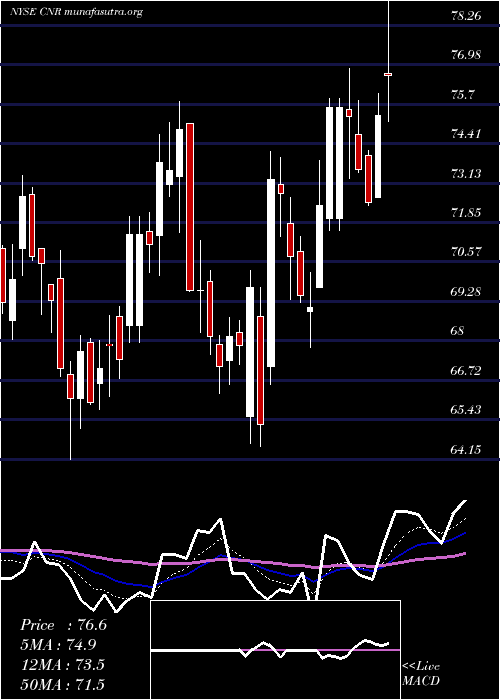Click the latest small red candlestick near 76.6
Image resolution: width=500 pixels, height=700 pixels.
[x=388, y=74]
